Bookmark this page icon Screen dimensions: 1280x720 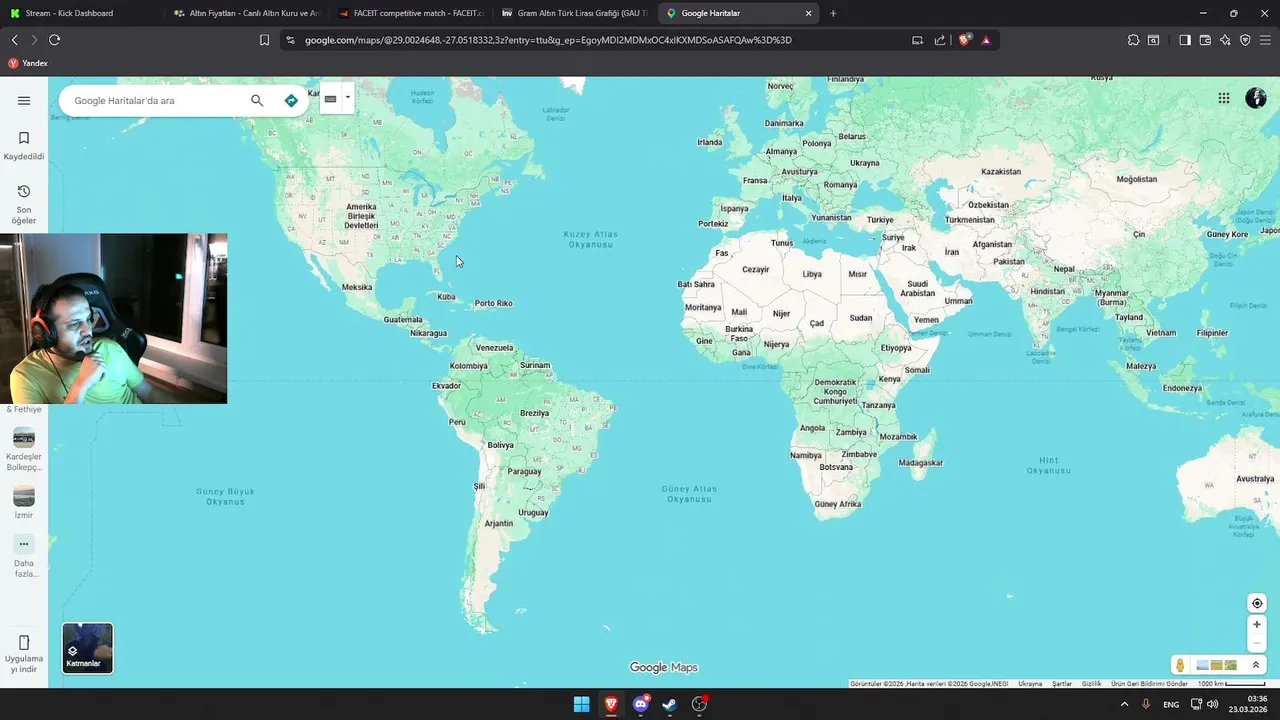click(x=264, y=40)
